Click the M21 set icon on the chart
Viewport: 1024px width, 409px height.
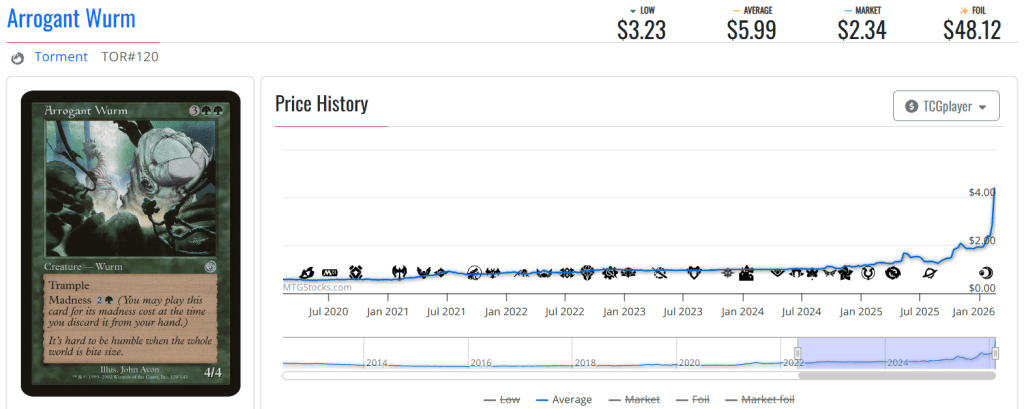coord(329,272)
